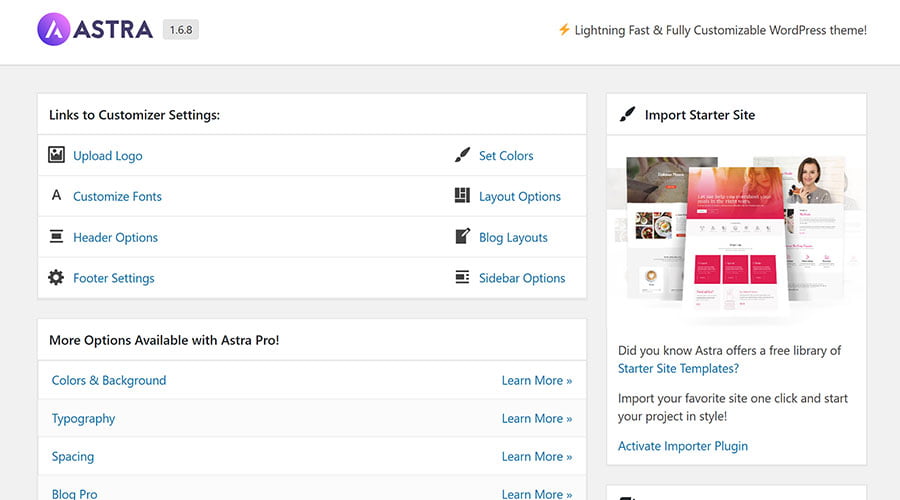The width and height of the screenshot is (900, 500).
Task: Open the Upload Logo link
Action: [107, 156]
